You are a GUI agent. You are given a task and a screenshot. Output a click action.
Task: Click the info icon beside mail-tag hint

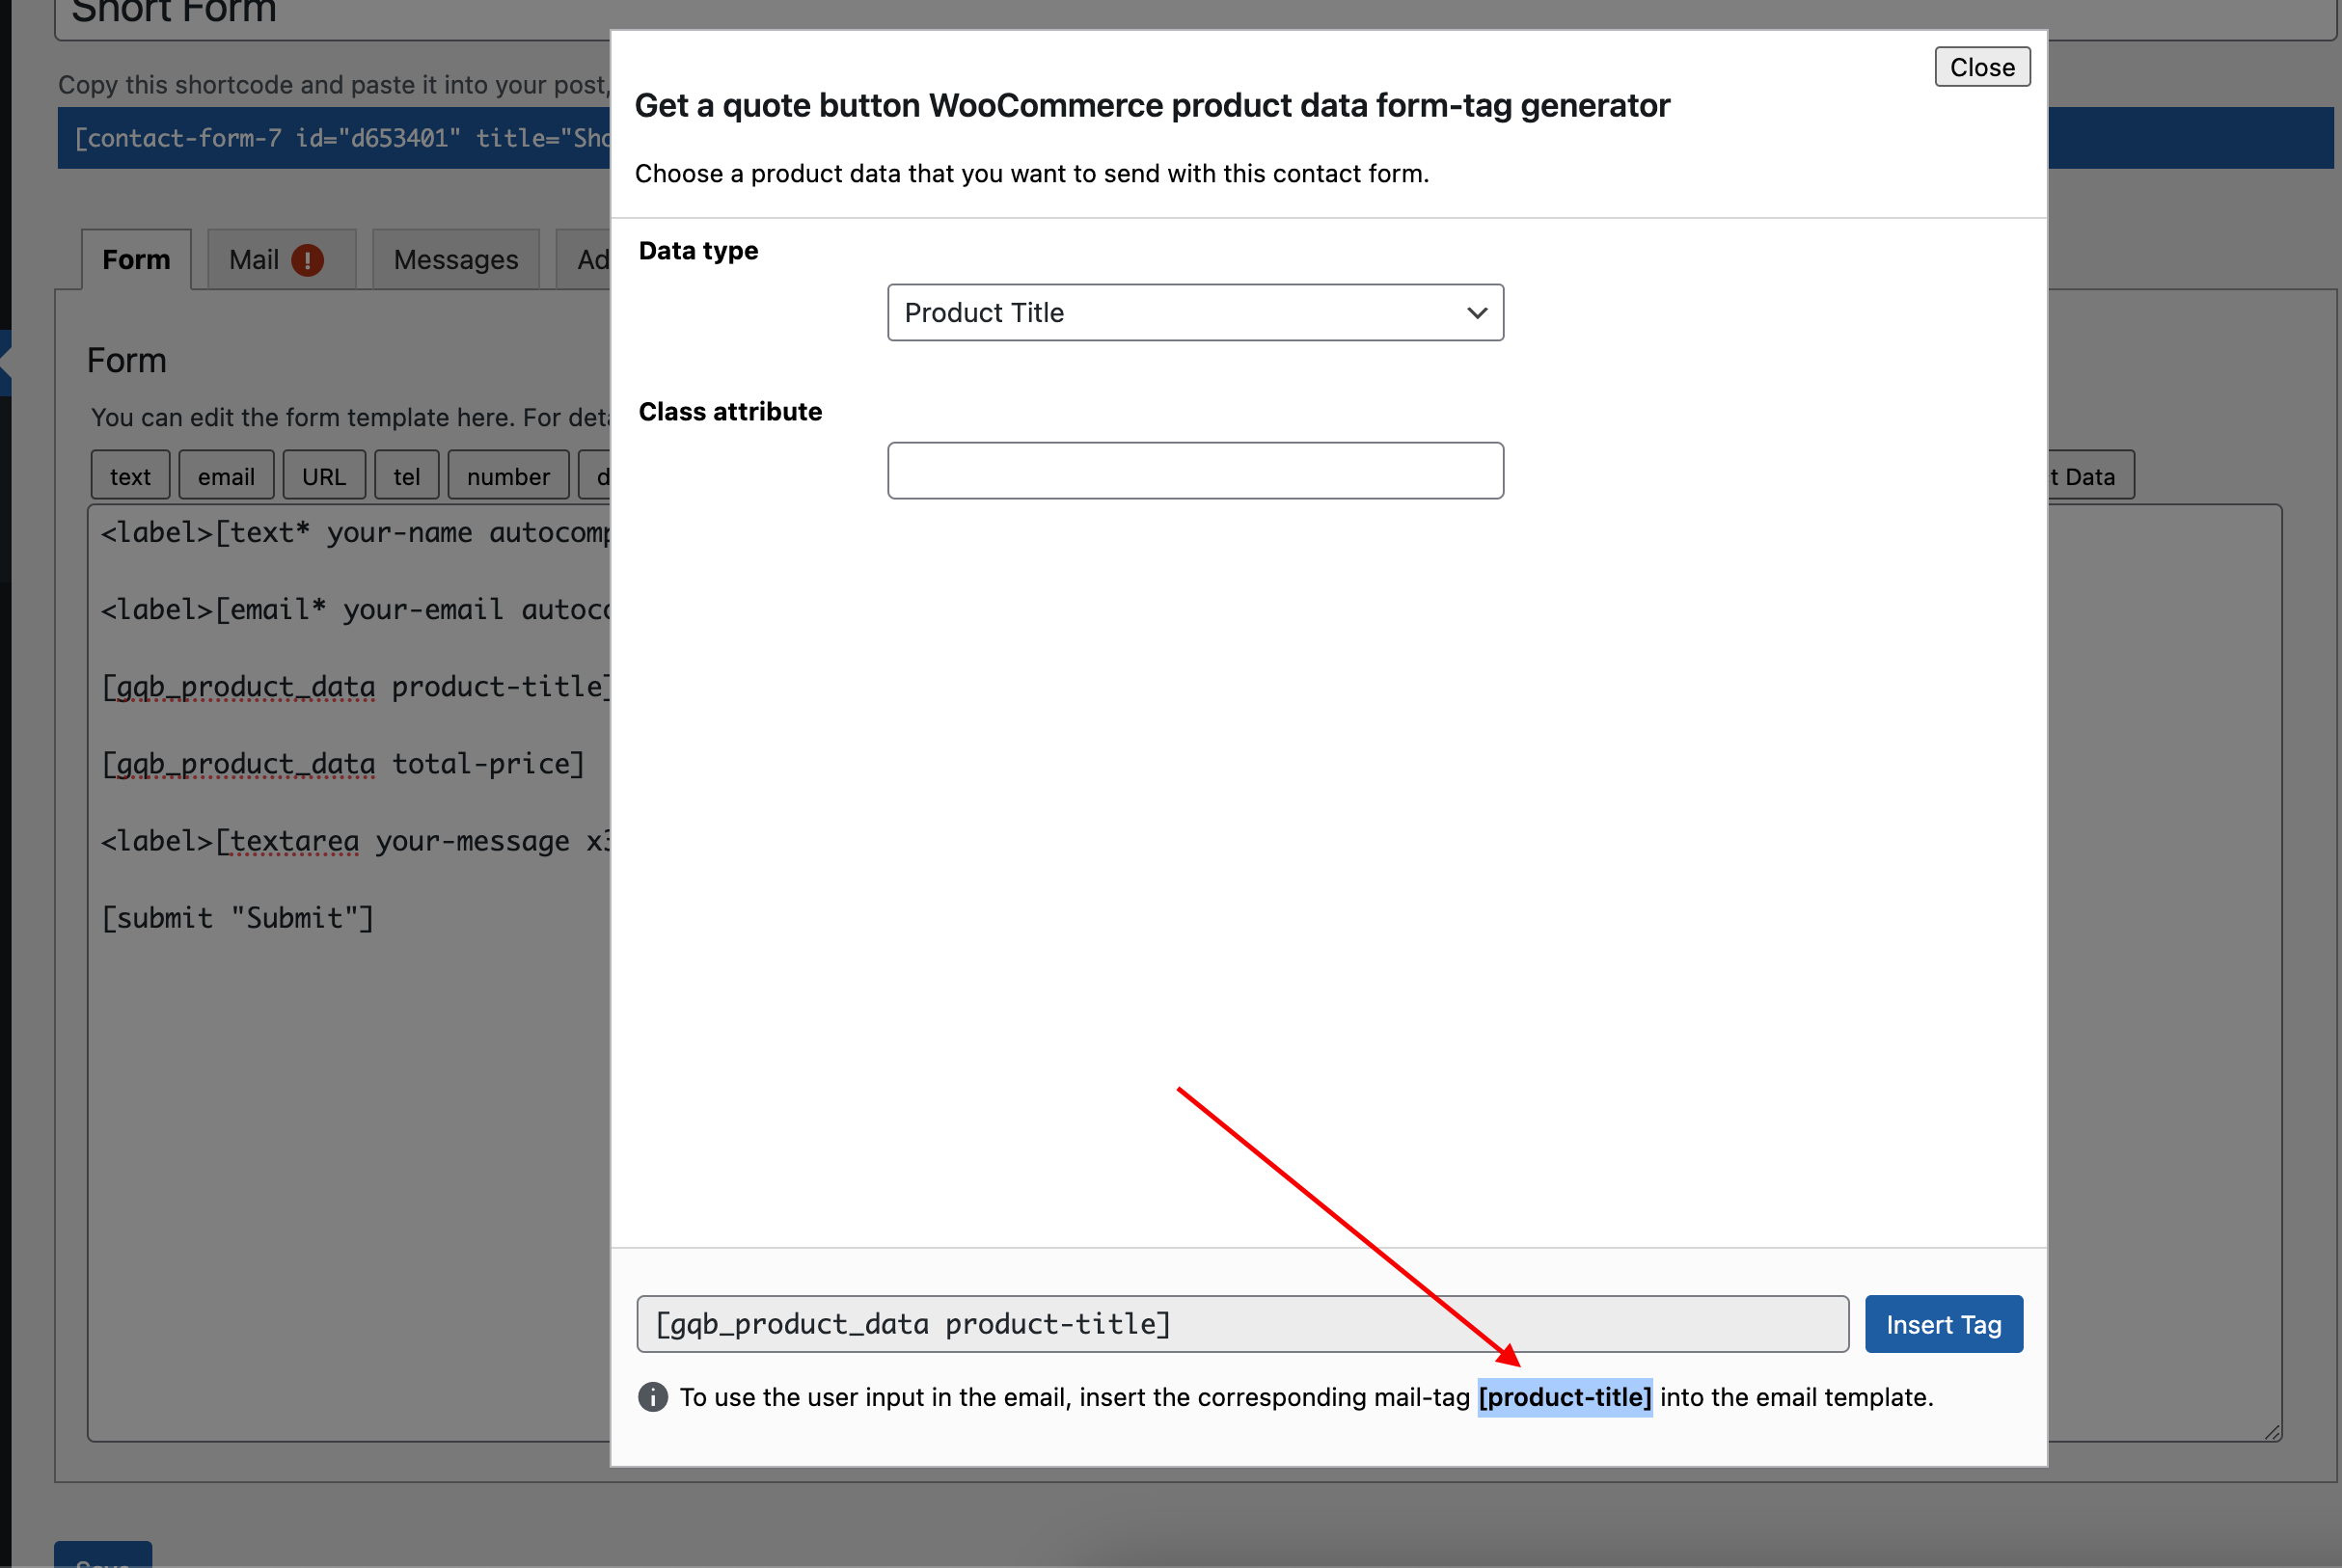653,1397
